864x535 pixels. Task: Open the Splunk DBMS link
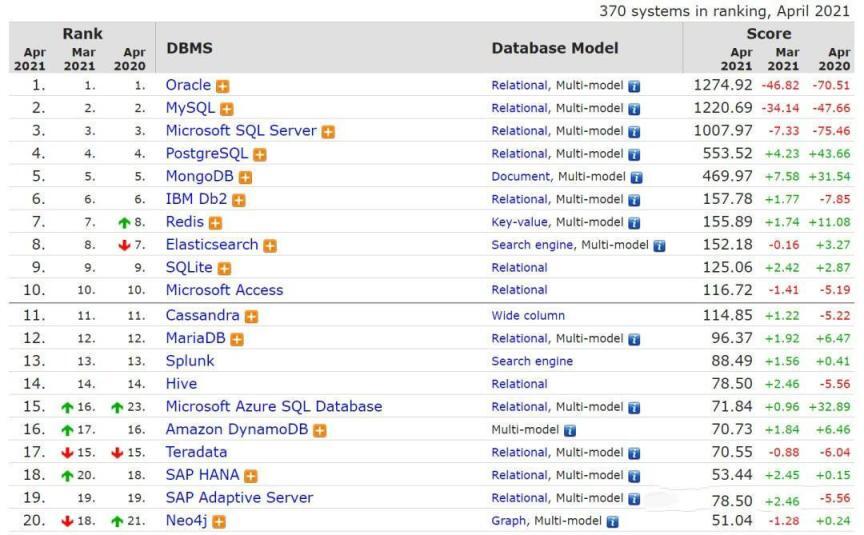[190, 361]
